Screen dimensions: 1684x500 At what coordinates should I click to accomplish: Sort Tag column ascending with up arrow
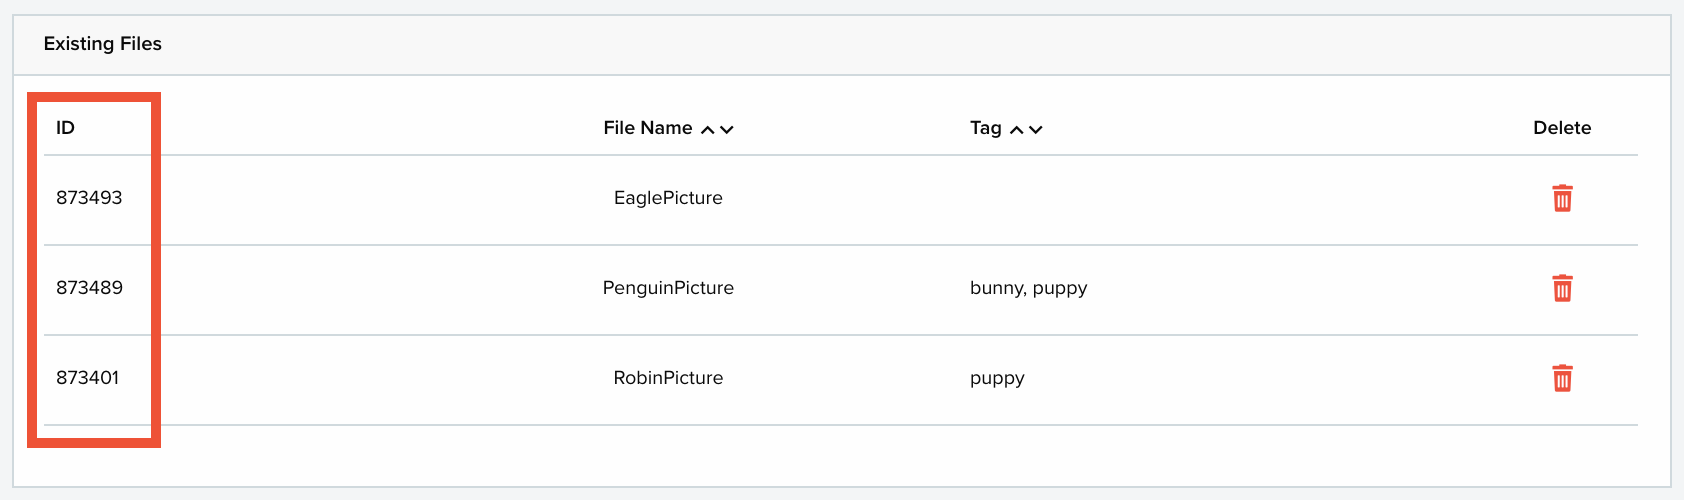point(1017,129)
